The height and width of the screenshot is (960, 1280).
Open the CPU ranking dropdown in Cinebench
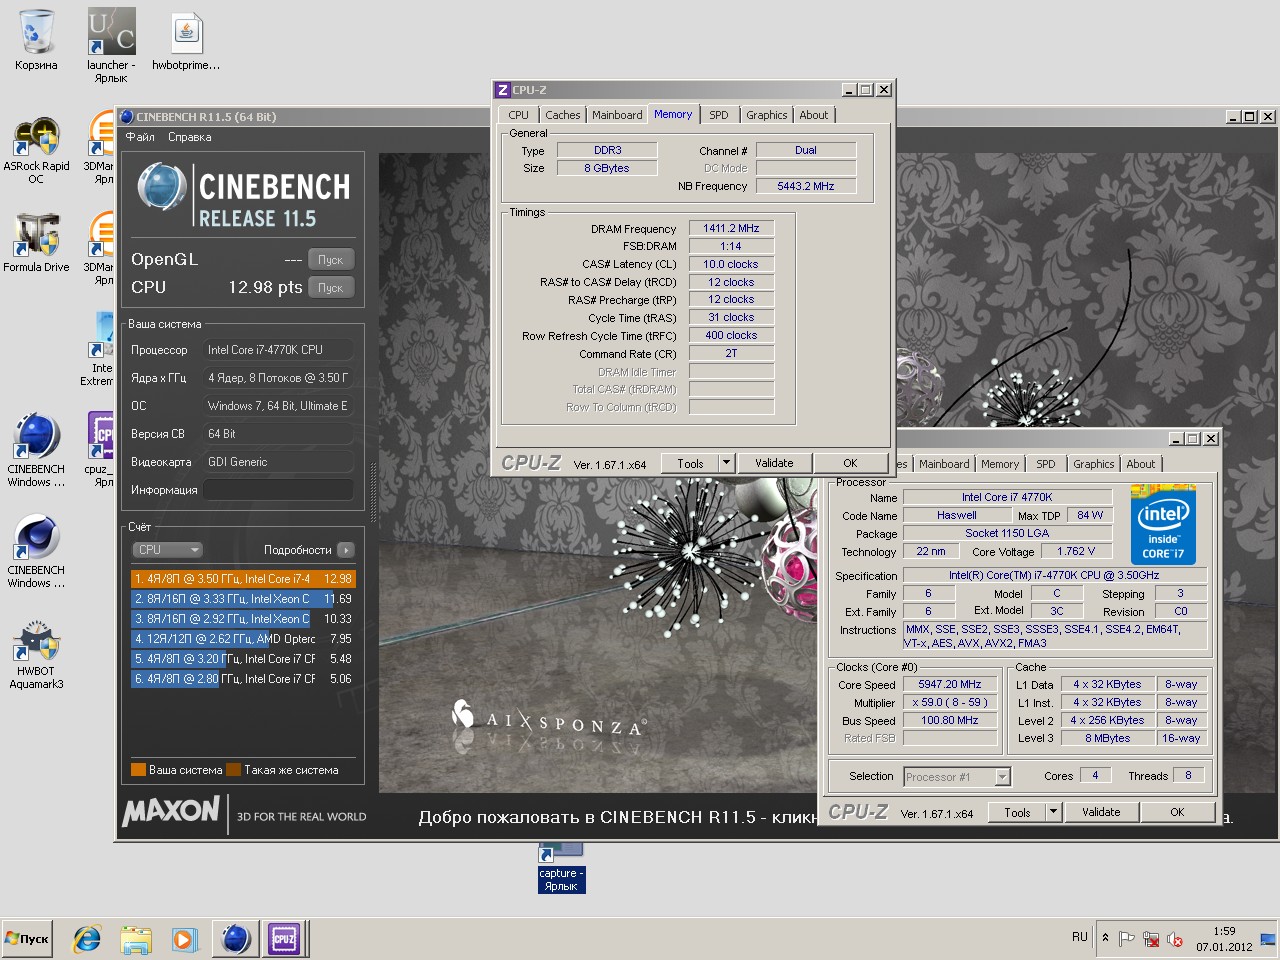(168, 550)
